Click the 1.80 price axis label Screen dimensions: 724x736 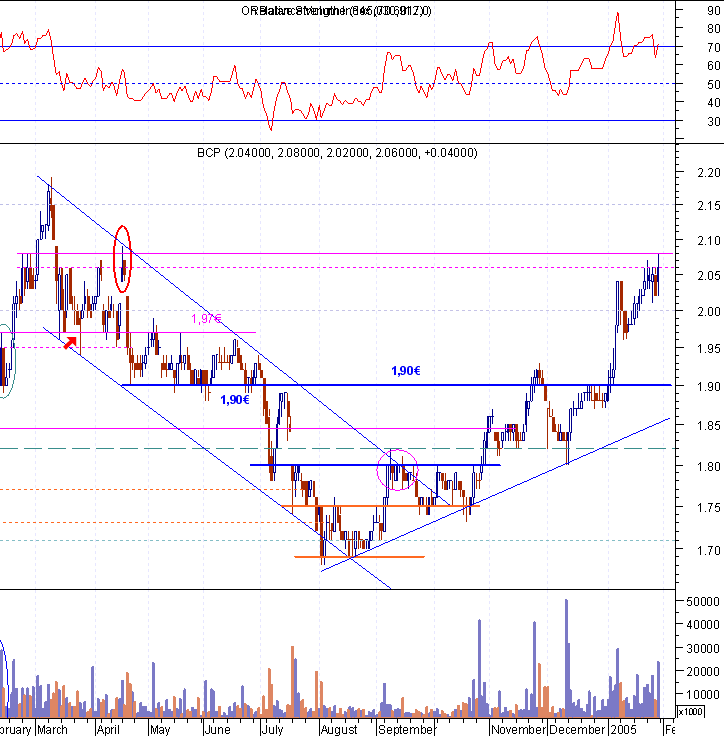point(709,467)
